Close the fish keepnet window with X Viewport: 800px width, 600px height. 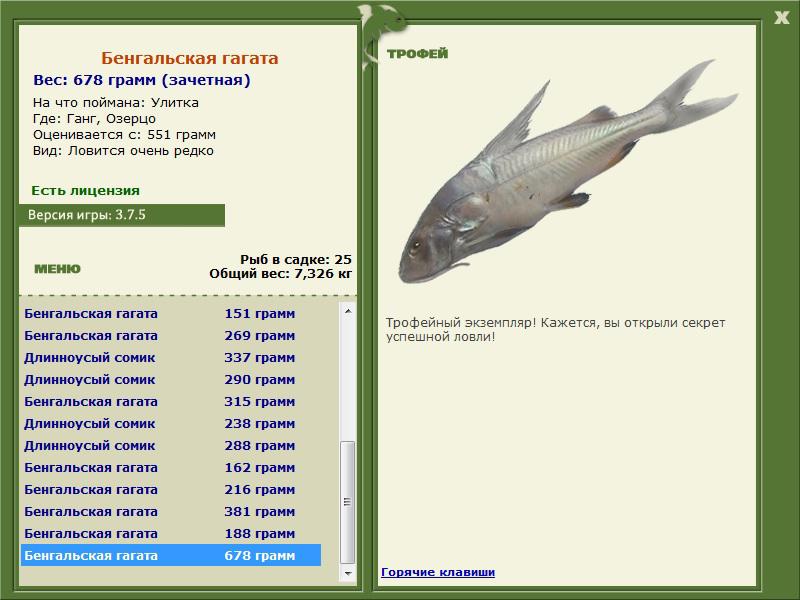(781, 18)
